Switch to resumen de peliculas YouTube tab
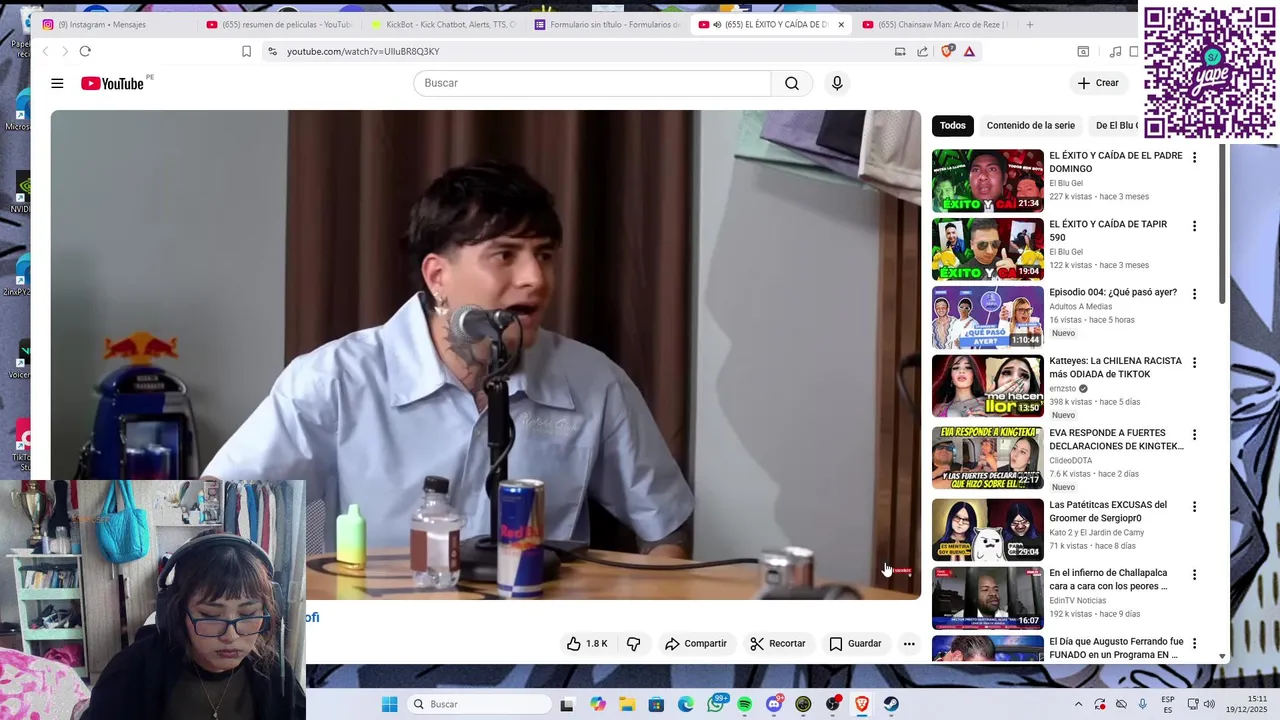 click(x=279, y=25)
